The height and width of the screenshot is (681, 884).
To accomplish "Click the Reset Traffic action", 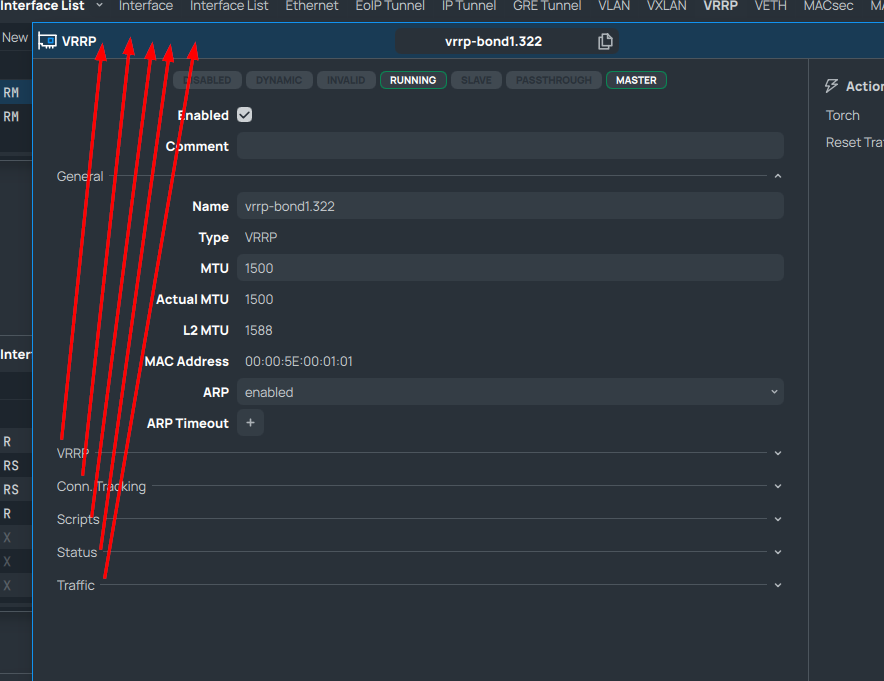I will click(x=855, y=142).
